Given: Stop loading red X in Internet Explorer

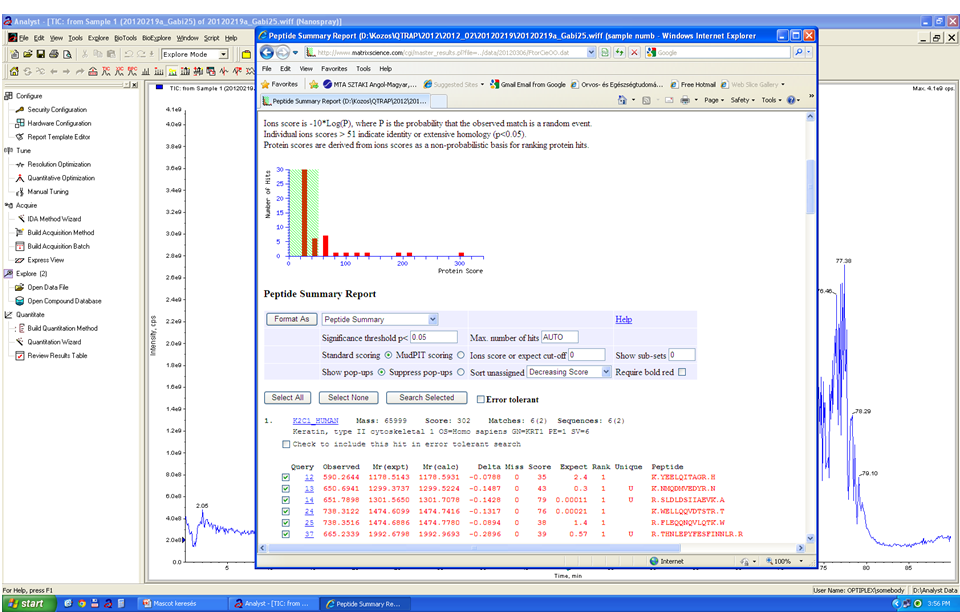Looking at the screenshot, I should pos(634,53).
